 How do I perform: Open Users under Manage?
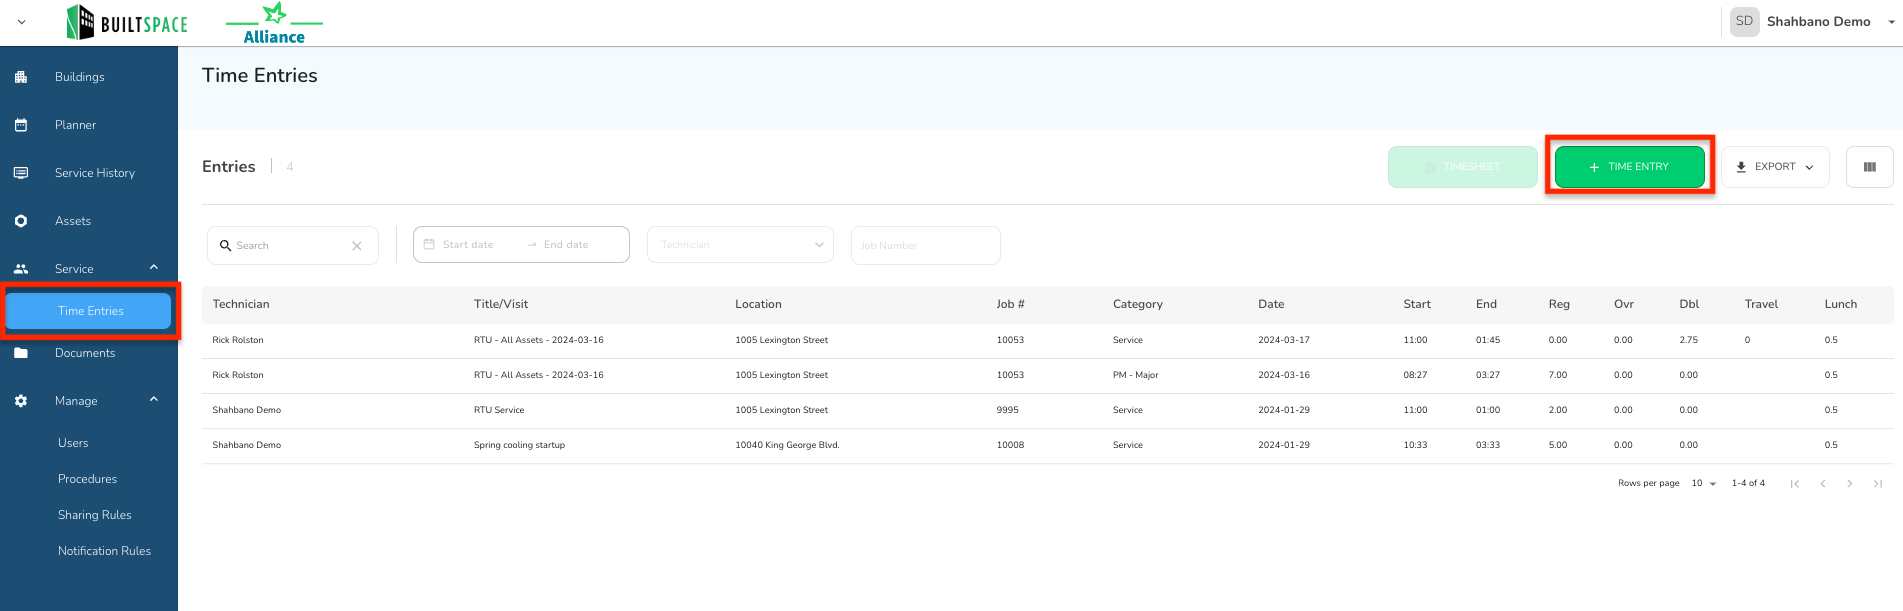point(73,443)
